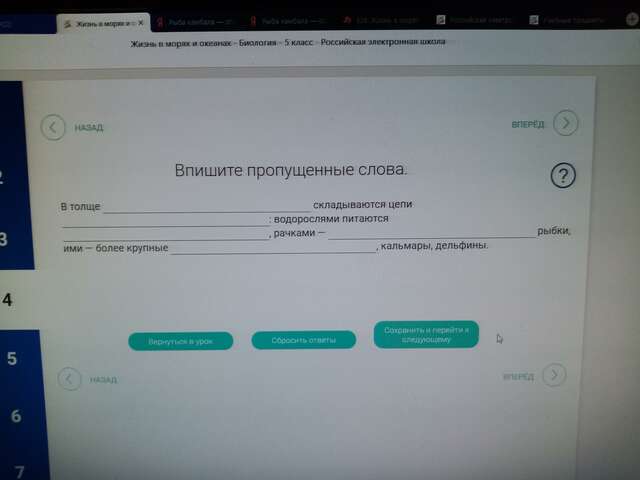
Task: Switch to the first 'Рыба камбала' tab
Action: pyautogui.click(x=195, y=22)
